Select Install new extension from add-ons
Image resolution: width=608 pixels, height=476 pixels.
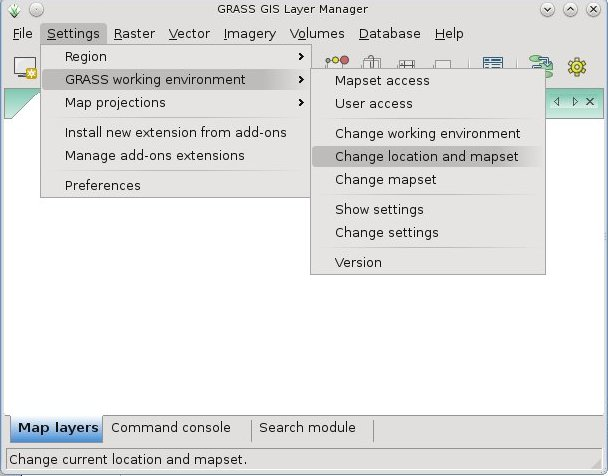(176, 133)
